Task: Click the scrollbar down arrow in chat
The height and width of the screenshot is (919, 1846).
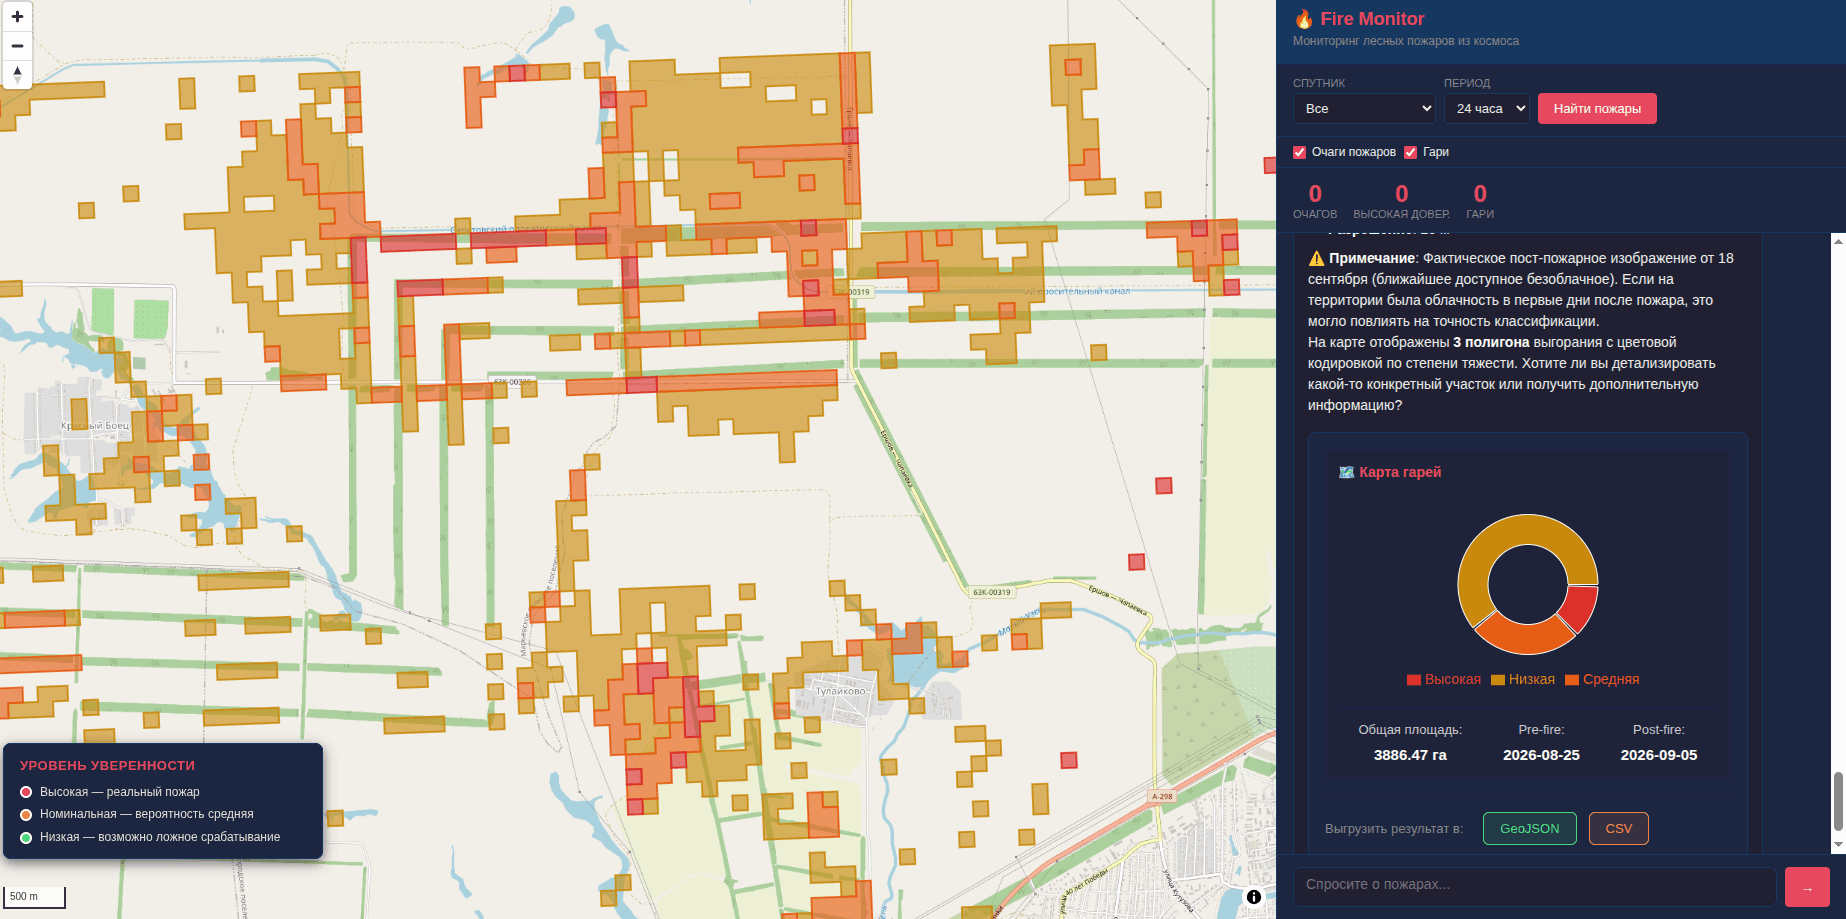Action: (x=1838, y=845)
